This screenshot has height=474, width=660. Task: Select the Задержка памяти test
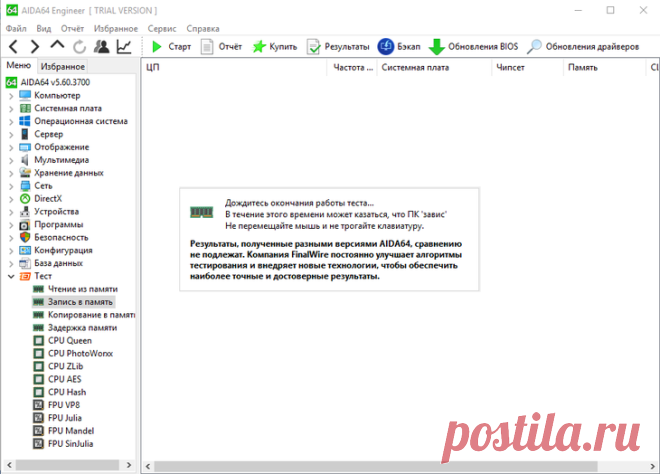pos(75,328)
